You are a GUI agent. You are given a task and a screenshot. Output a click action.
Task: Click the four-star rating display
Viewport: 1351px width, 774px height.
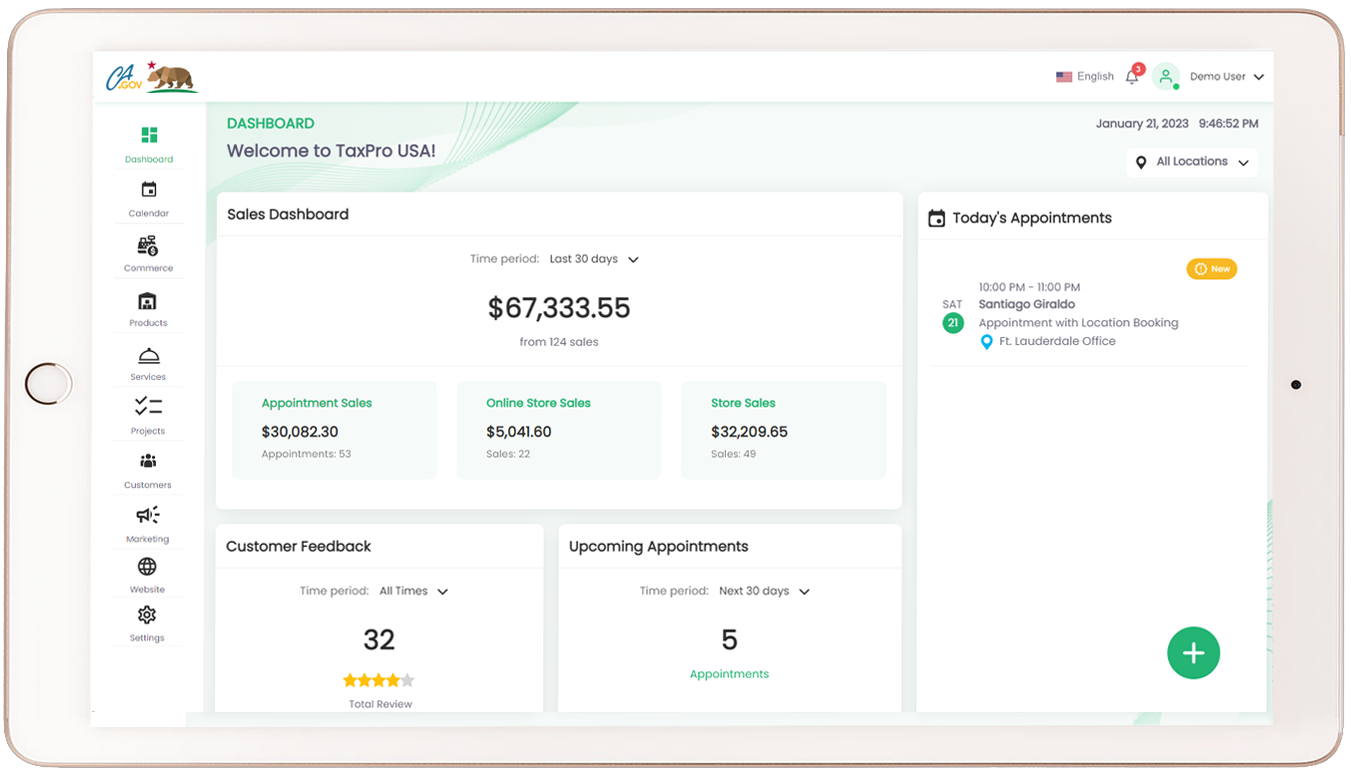click(379, 680)
